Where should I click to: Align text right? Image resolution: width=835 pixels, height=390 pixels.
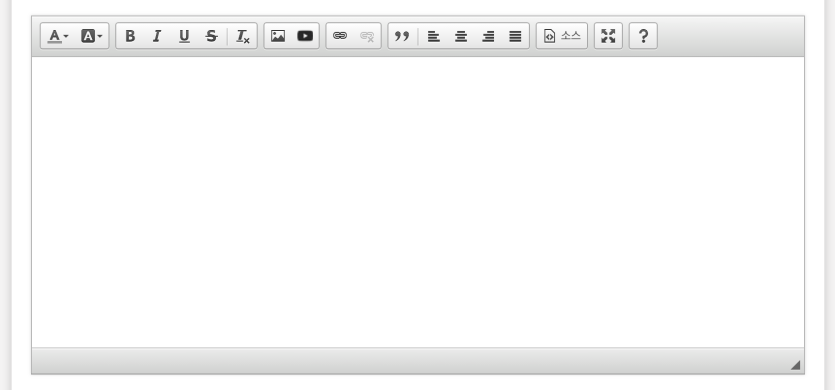[x=488, y=36]
